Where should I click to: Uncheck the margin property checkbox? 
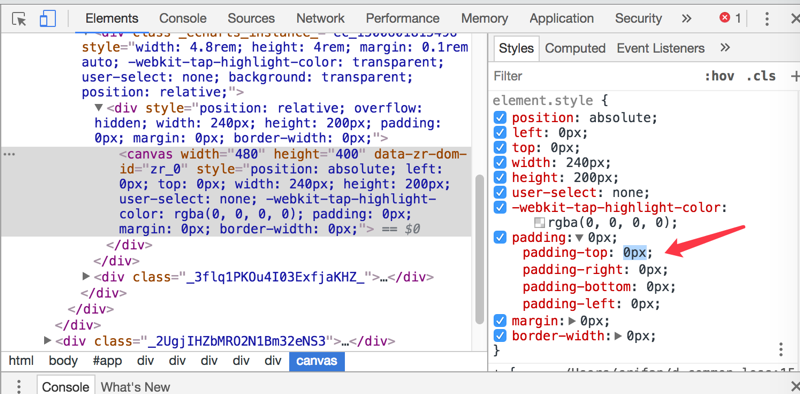[x=500, y=321]
